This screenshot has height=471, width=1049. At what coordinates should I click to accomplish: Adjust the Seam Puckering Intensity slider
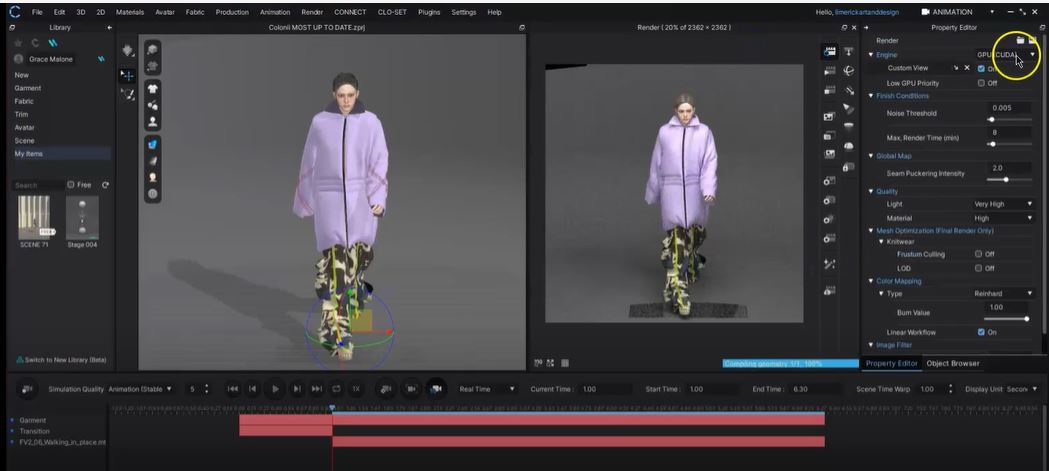1004,180
